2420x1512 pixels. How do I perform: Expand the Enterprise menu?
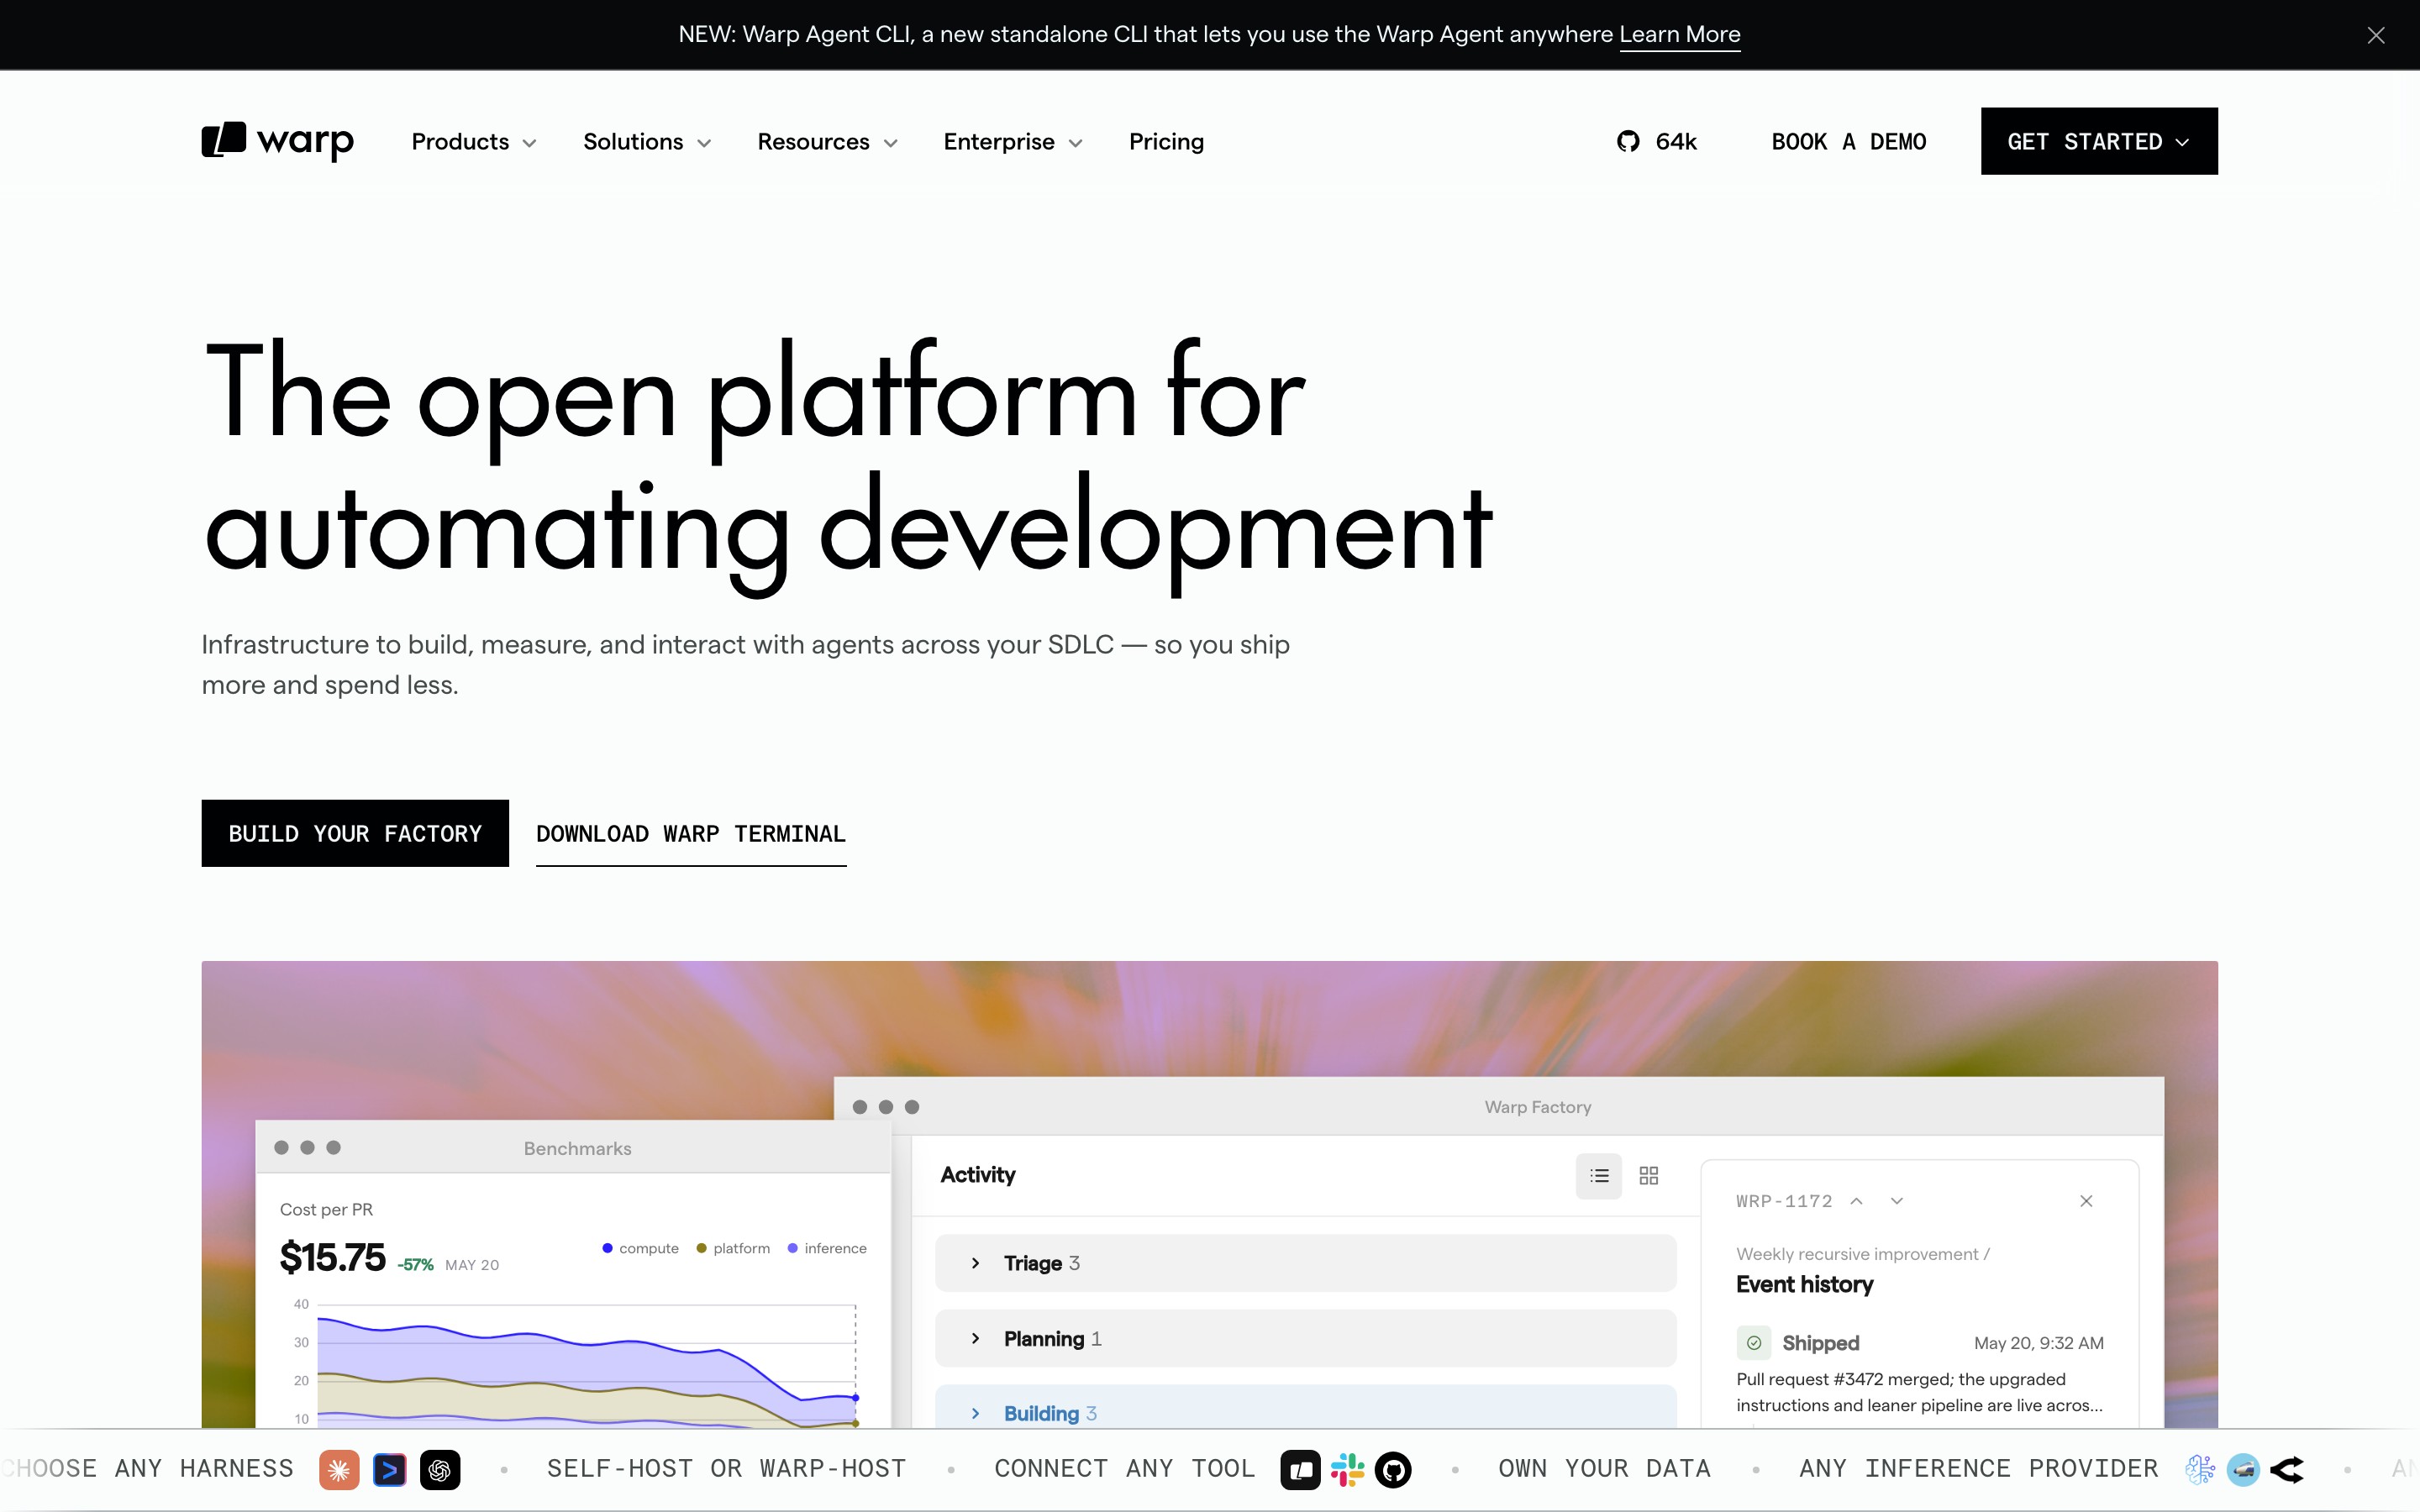(x=1013, y=142)
